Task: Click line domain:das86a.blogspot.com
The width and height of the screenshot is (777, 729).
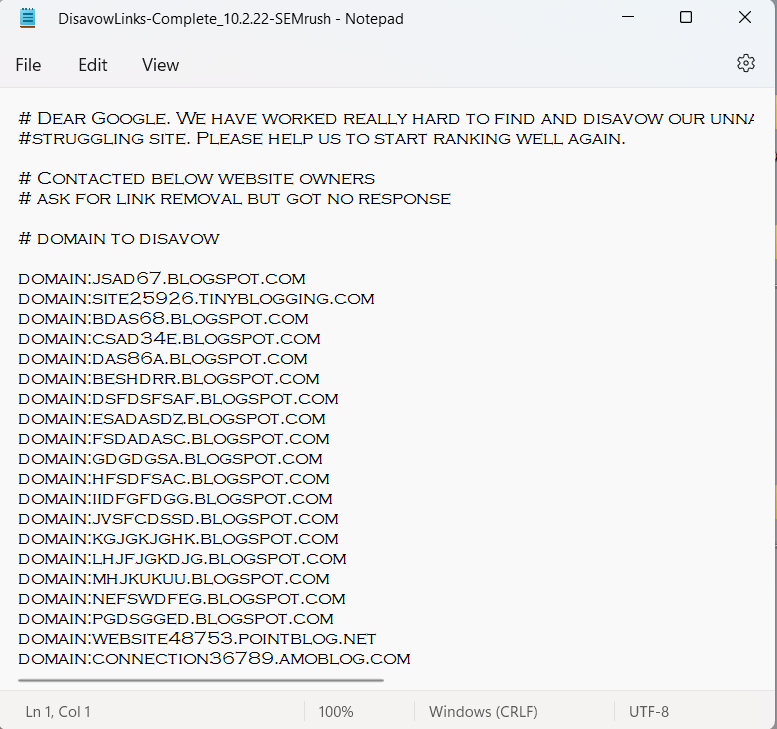Action: pos(163,359)
